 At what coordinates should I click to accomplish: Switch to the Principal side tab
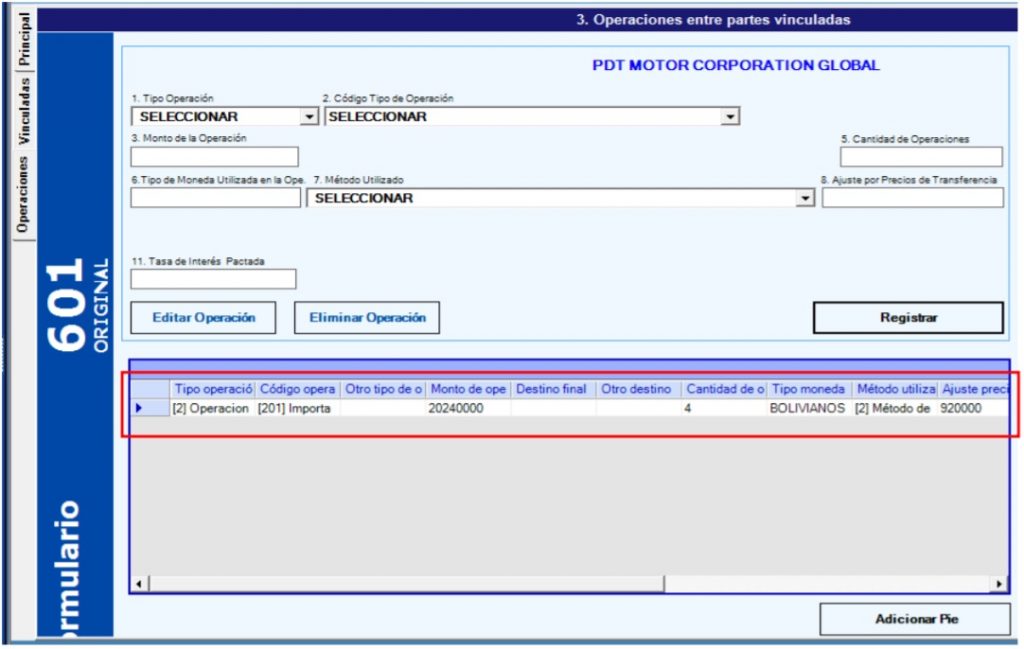(24, 38)
